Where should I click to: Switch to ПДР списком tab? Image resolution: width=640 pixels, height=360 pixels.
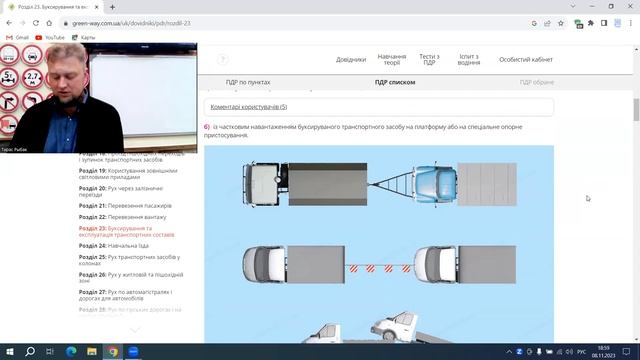pos(395,82)
